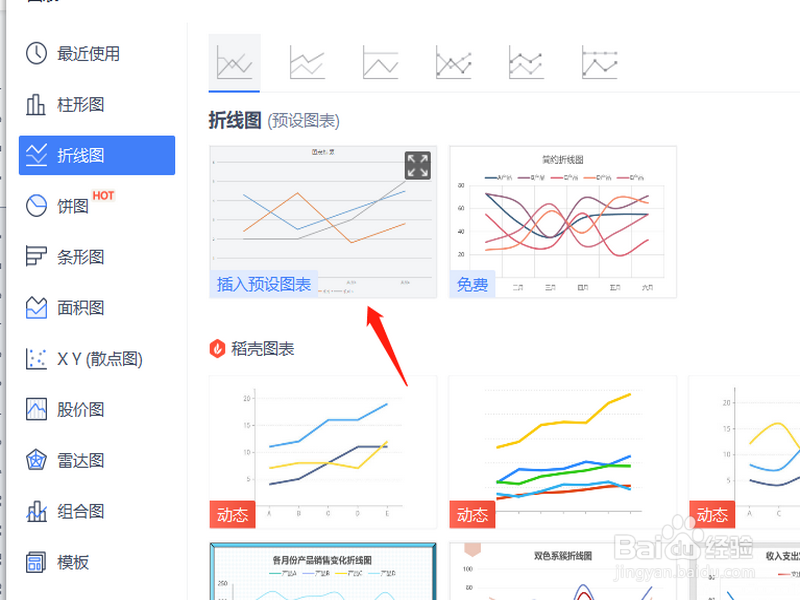Select the basic 折线图 subtype icon
Image resolution: width=800 pixels, height=600 pixels.
point(233,61)
